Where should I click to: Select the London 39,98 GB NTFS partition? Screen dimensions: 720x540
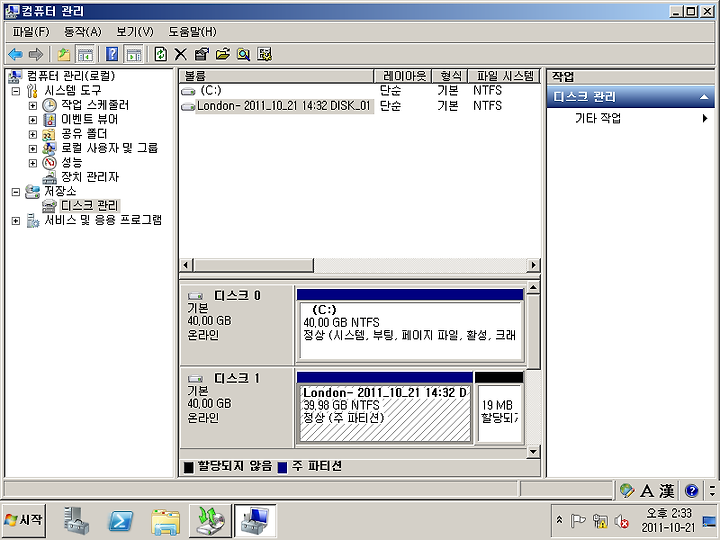tap(385, 408)
